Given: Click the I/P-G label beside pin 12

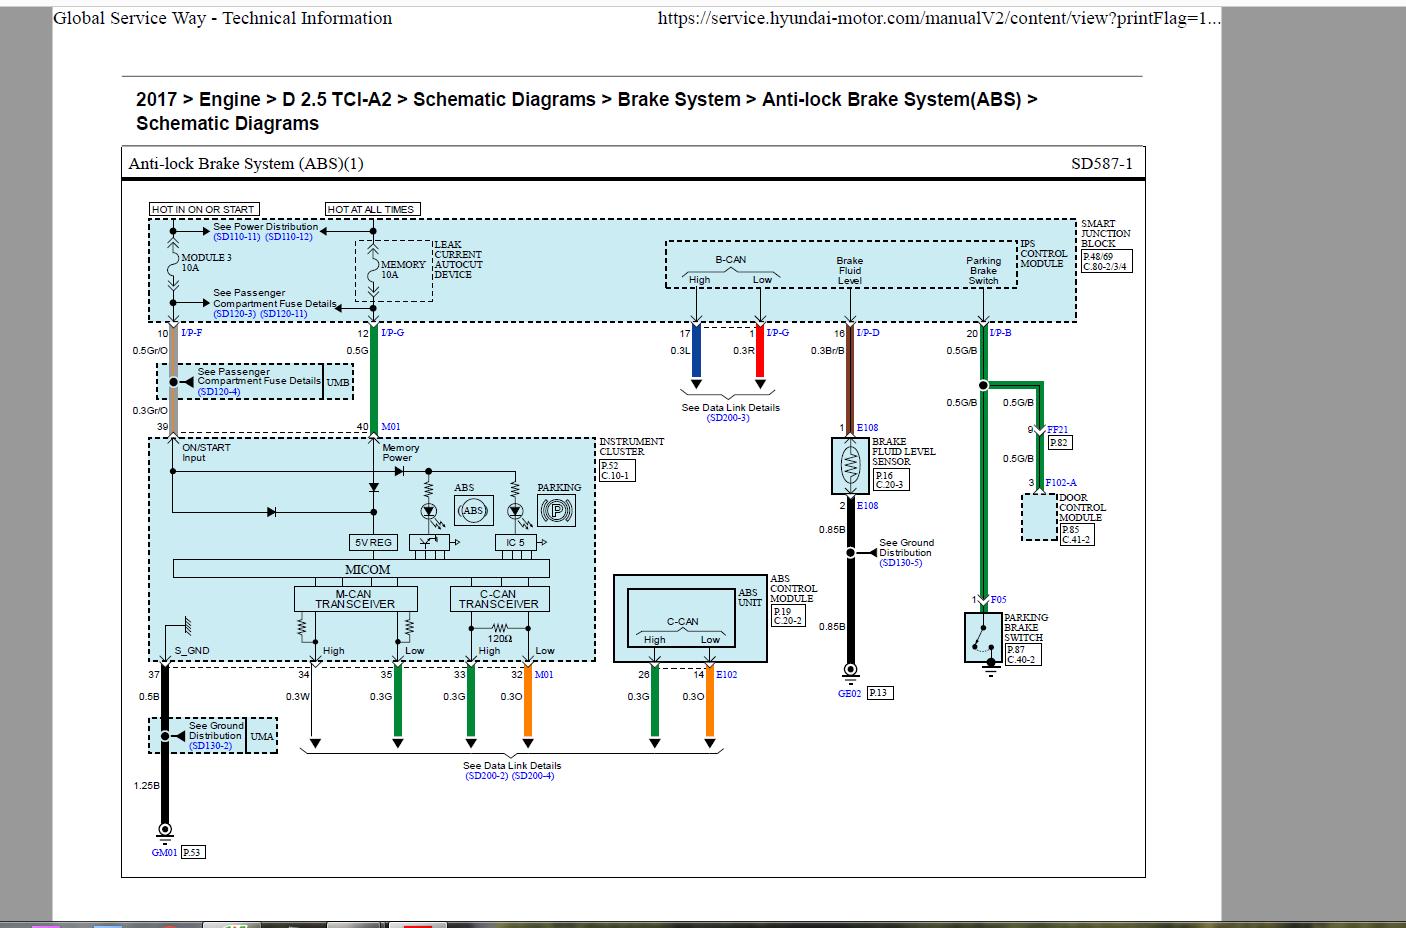Looking at the screenshot, I should point(393,332).
